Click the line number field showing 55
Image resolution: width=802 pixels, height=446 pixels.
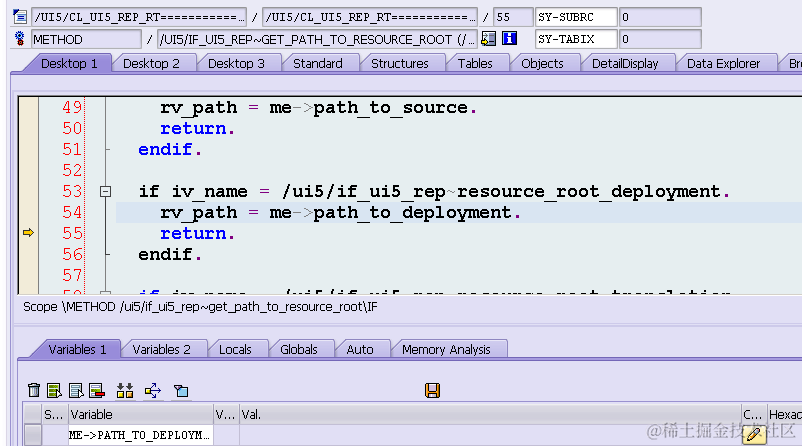pyautogui.click(x=513, y=17)
